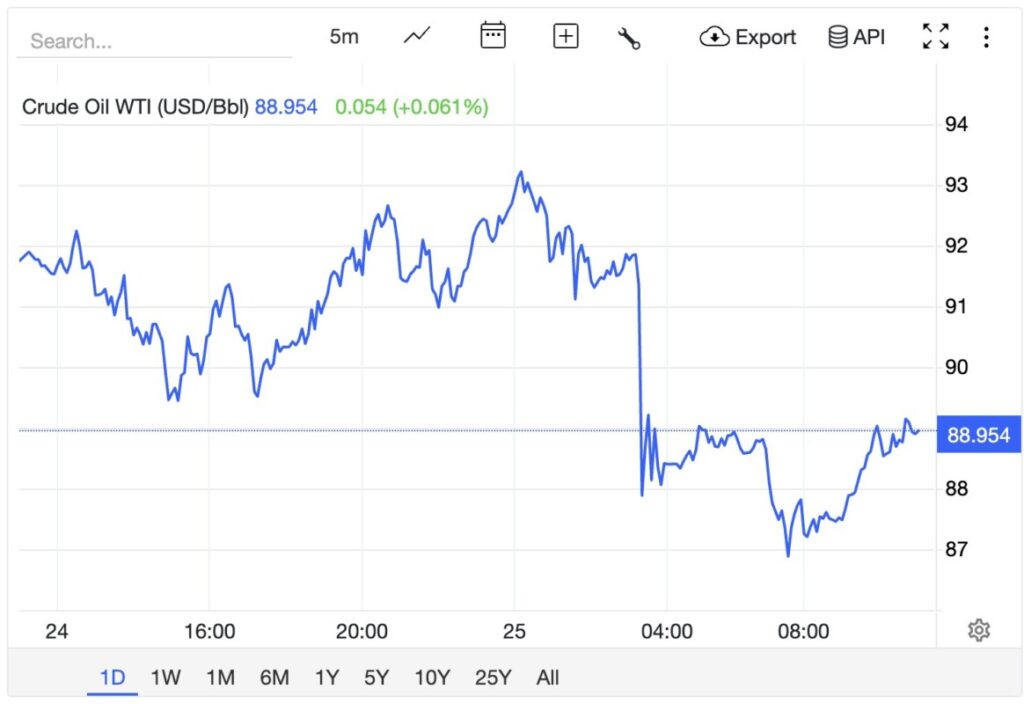Toggle the 1D active range off
Viewport: 1024px width, 704px height.
coord(112,677)
